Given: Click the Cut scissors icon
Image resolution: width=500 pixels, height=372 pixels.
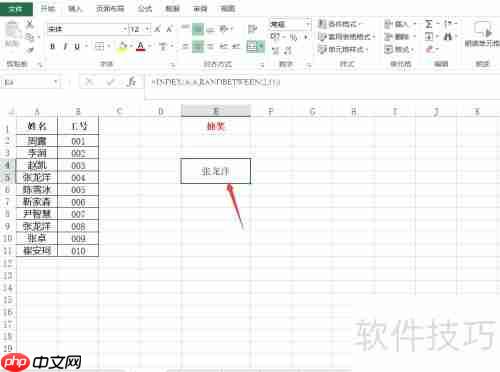Looking at the screenshot, I should pyautogui.click(x=30, y=24).
